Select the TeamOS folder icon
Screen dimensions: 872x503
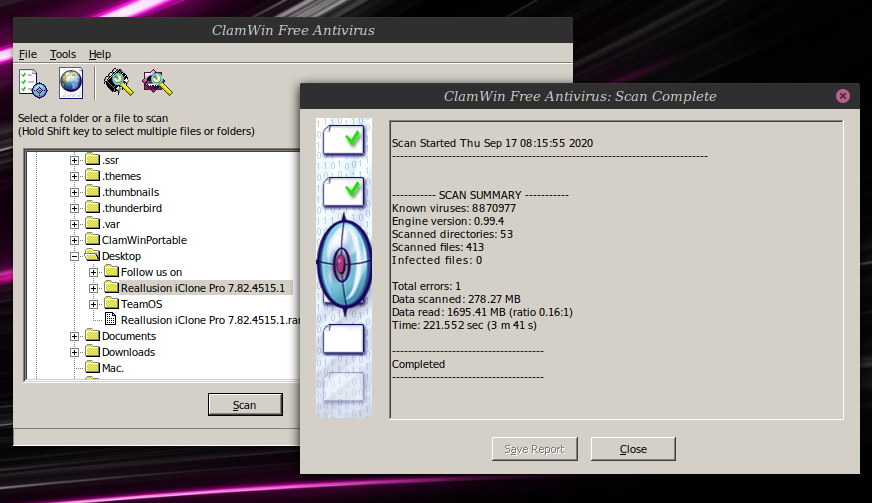pos(112,304)
